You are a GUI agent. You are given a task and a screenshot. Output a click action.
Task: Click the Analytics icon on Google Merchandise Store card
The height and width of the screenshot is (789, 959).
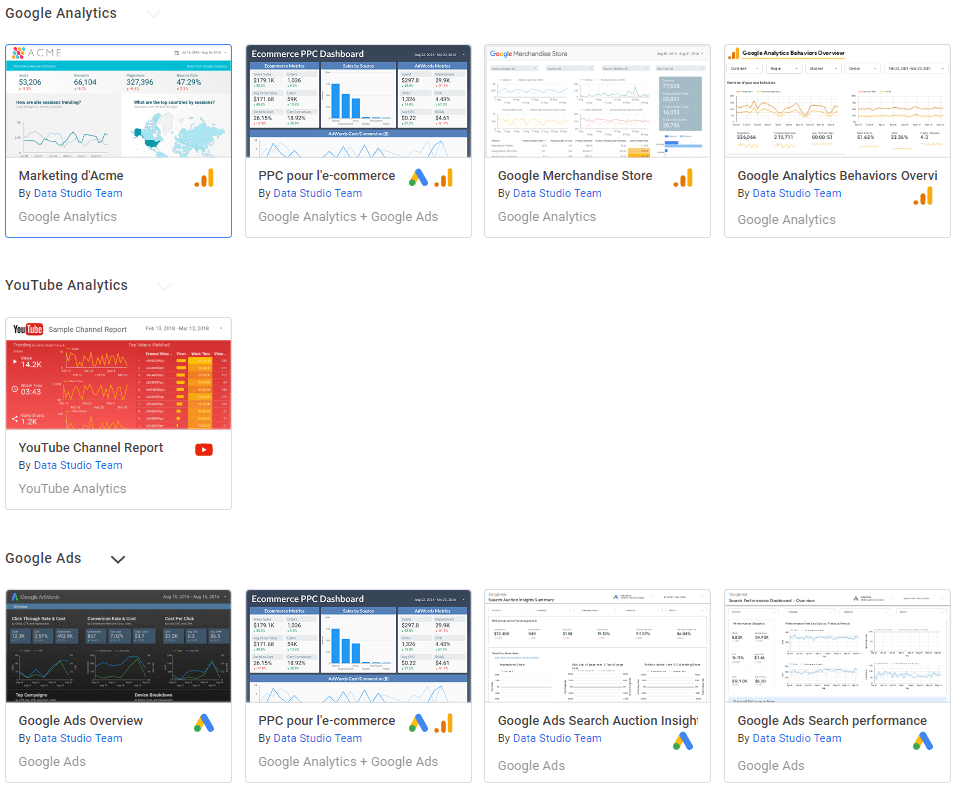tap(683, 178)
